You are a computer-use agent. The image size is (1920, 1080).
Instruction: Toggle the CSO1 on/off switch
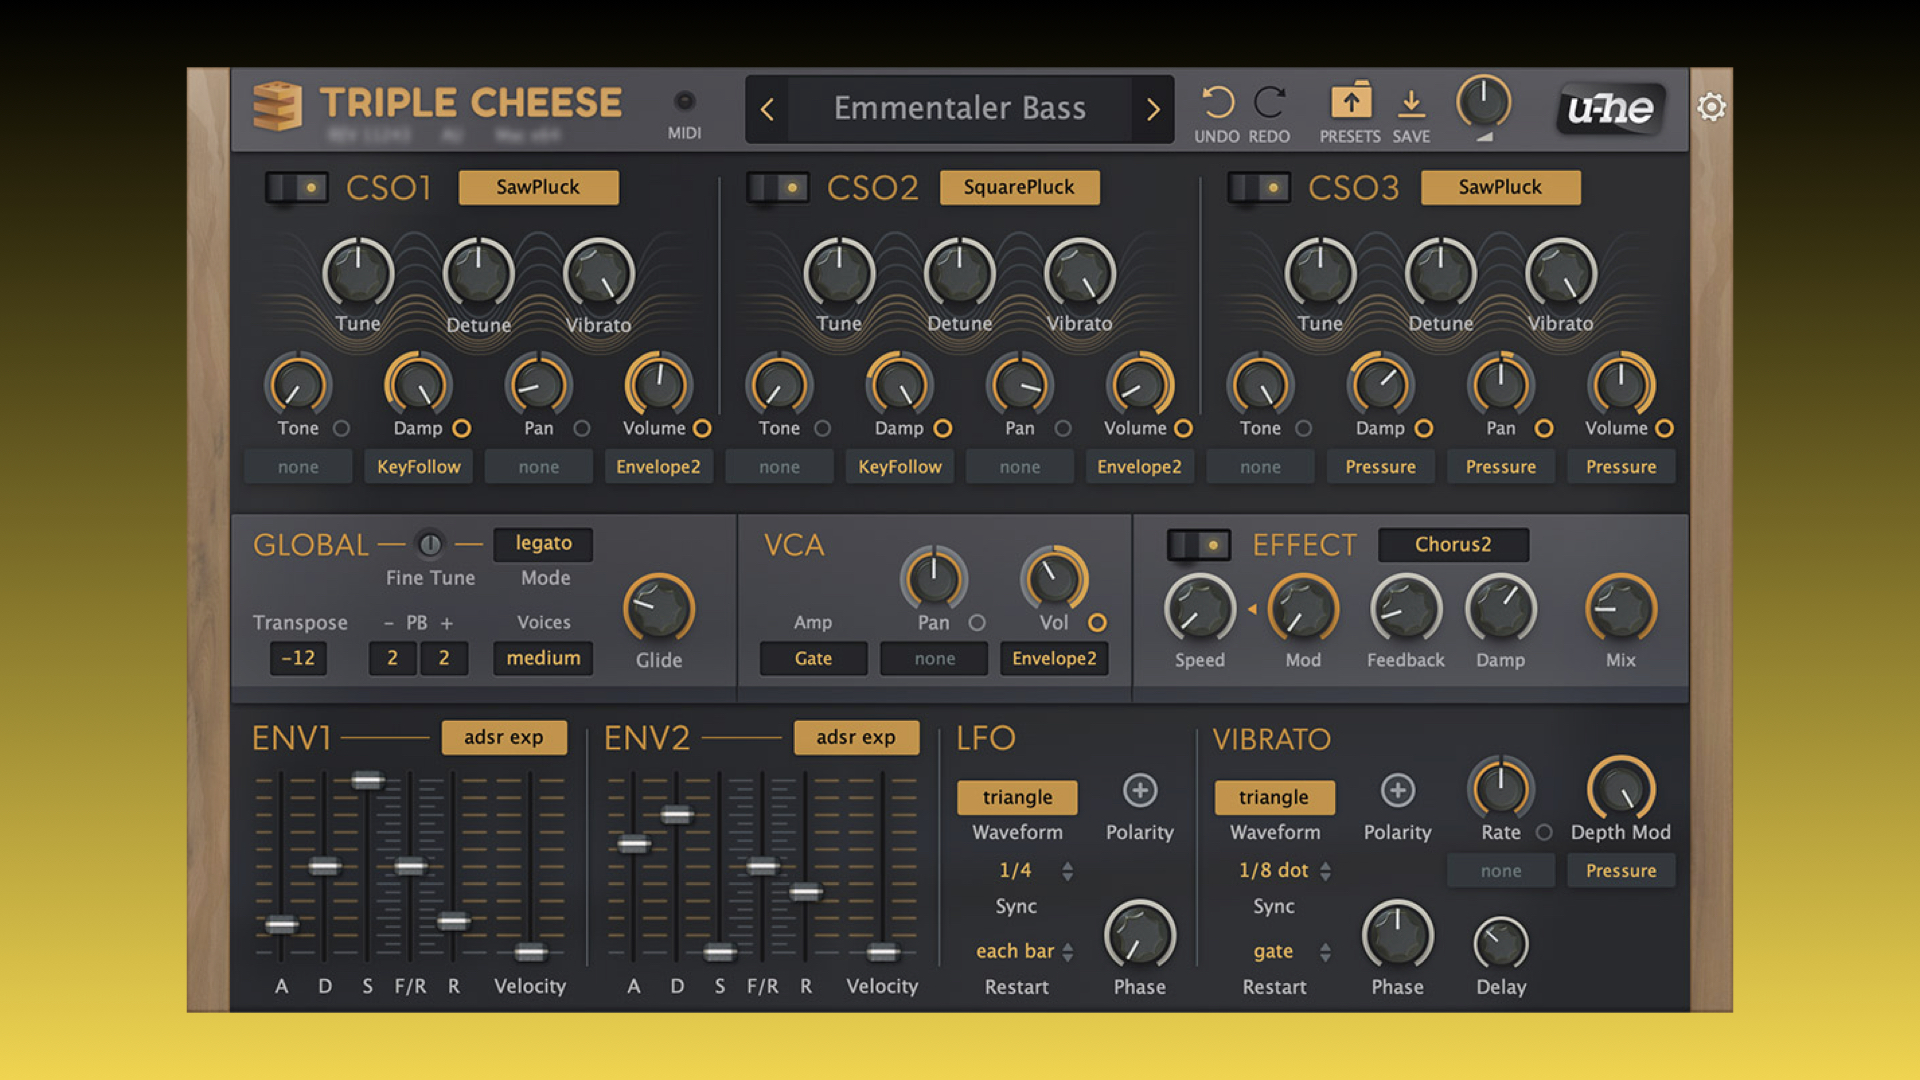[x=296, y=188]
